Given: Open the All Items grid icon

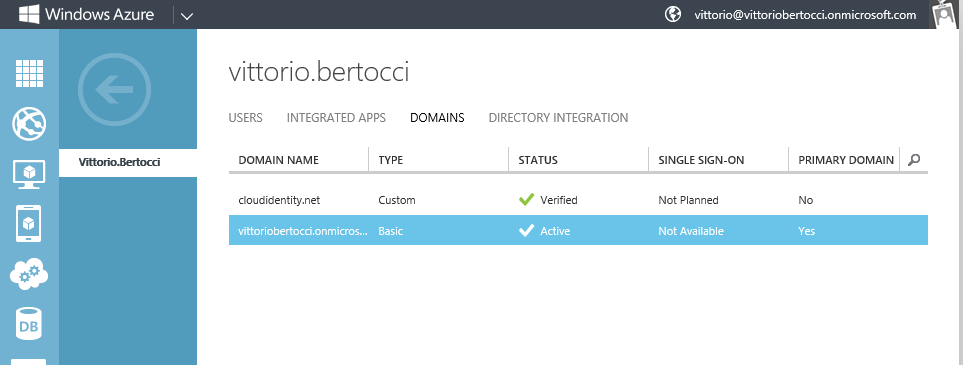Looking at the screenshot, I should point(29,75).
